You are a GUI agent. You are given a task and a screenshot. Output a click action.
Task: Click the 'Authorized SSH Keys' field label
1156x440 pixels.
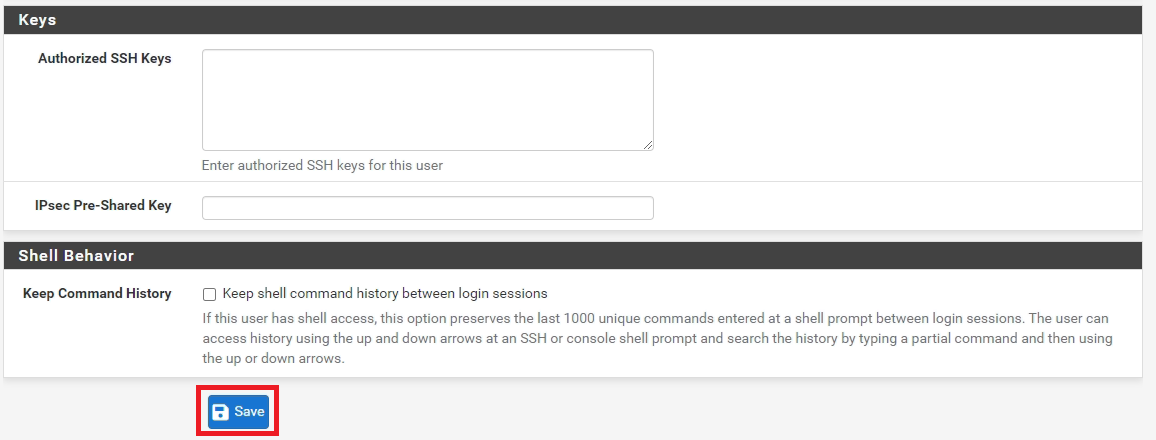coord(105,58)
